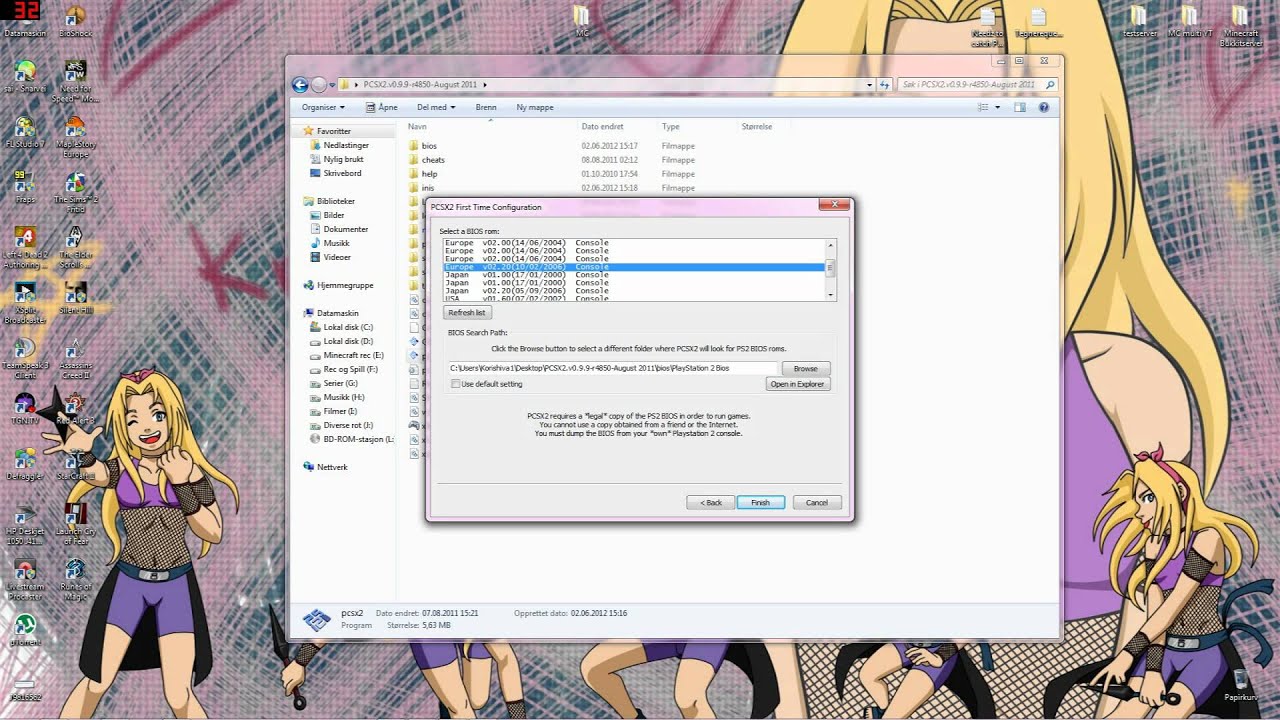Open view options dropdown arrow in Explorer
This screenshot has height=720, width=1280.
pos(997,107)
